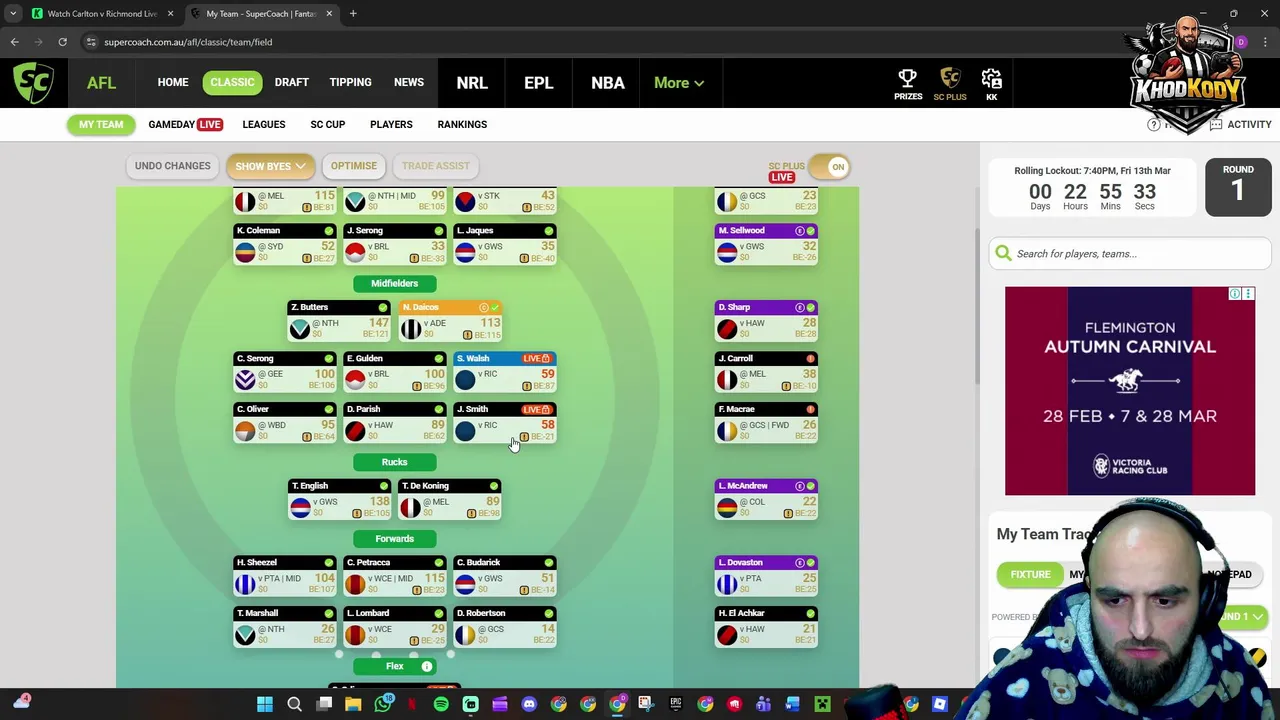The height and width of the screenshot is (720, 1280).
Task: Click J. Carroll orange warning status icon
Action: click(x=810, y=358)
